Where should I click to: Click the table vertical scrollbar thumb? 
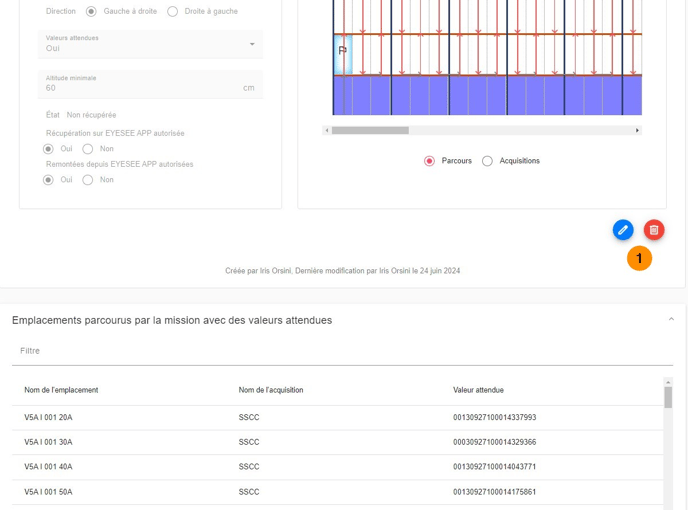click(x=668, y=397)
